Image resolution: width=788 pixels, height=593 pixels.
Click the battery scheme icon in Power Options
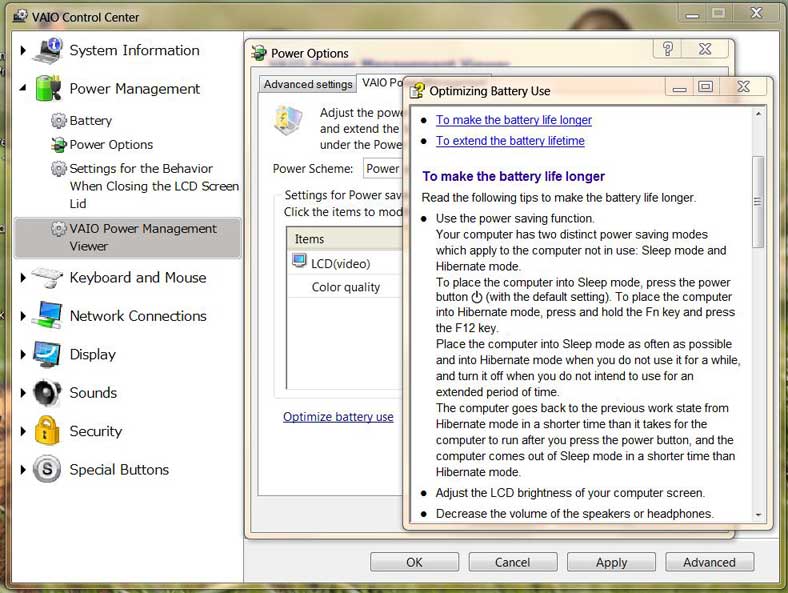pos(288,120)
